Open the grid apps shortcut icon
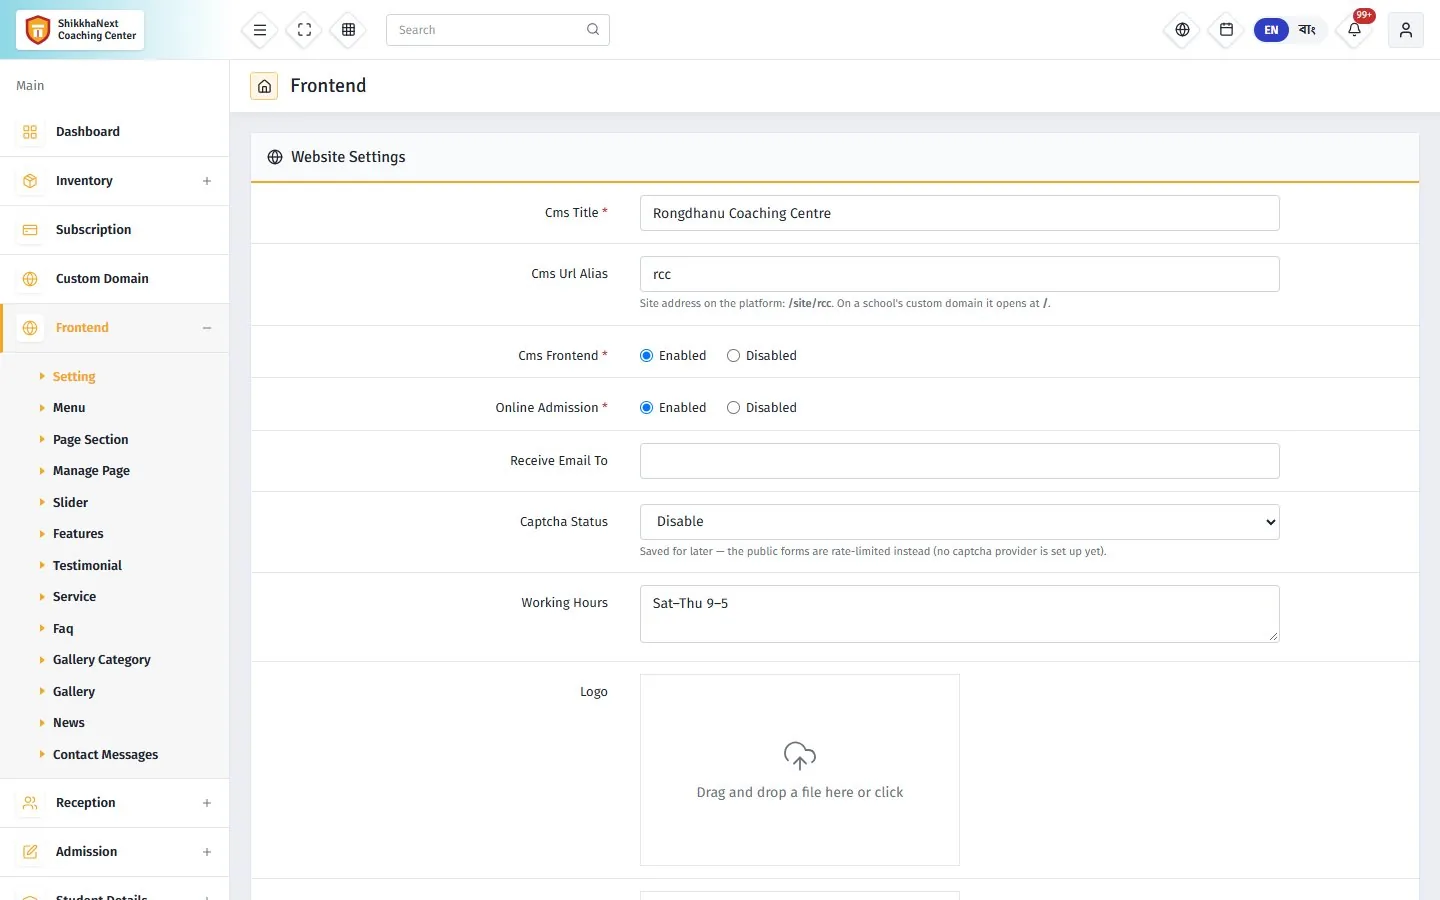 [x=349, y=30]
